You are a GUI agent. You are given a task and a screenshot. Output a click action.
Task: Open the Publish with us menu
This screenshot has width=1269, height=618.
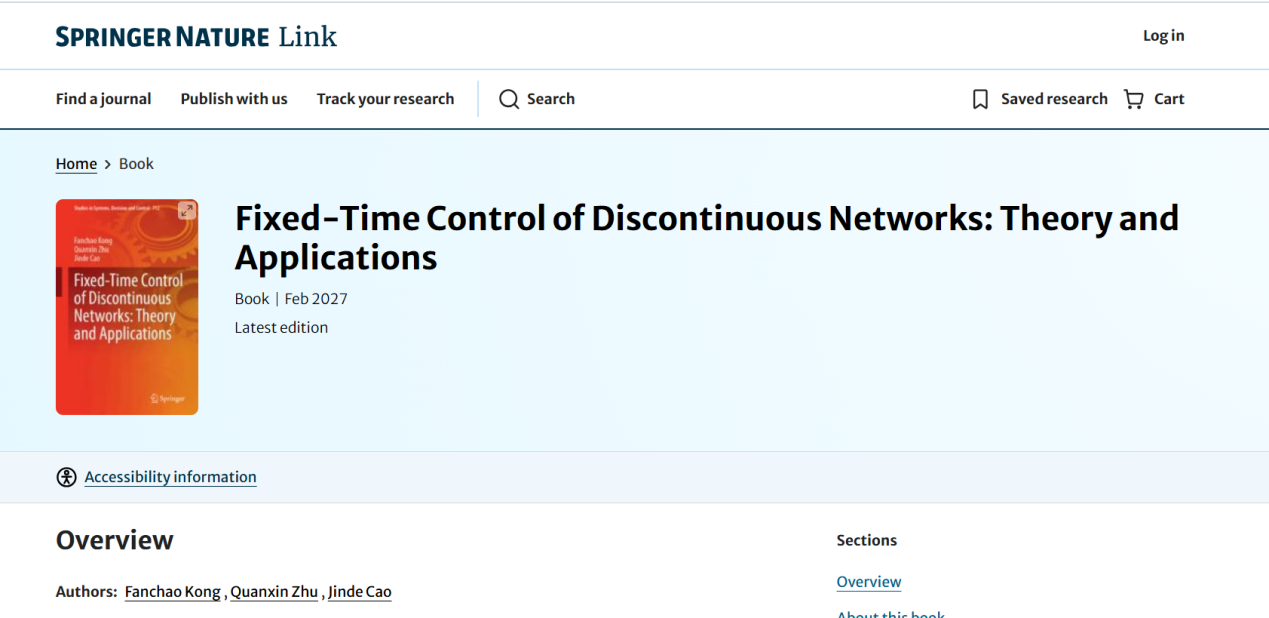tap(234, 99)
